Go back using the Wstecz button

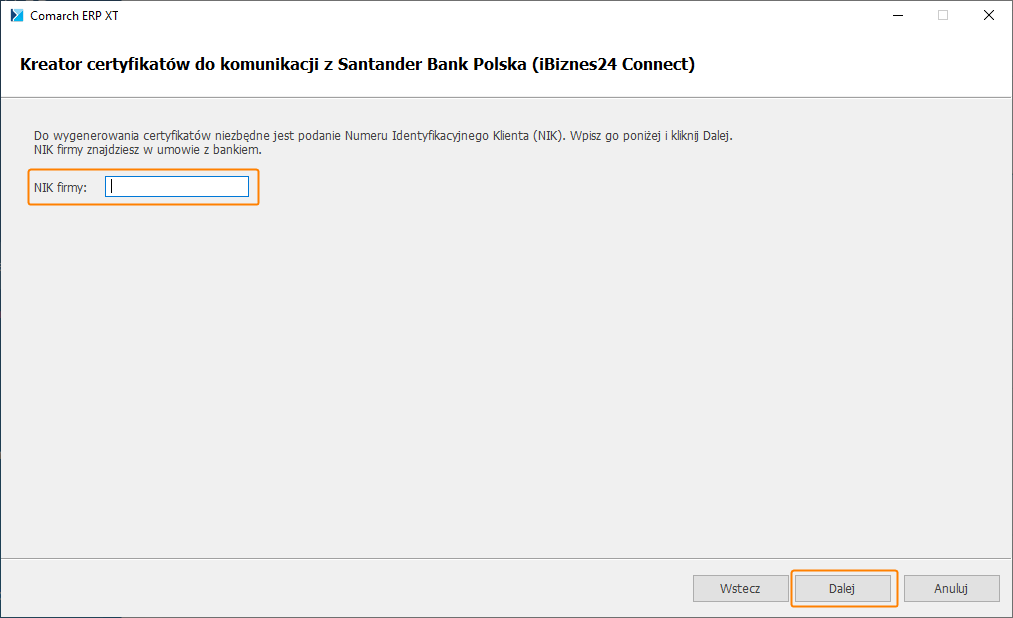click(x=740, y=589)
